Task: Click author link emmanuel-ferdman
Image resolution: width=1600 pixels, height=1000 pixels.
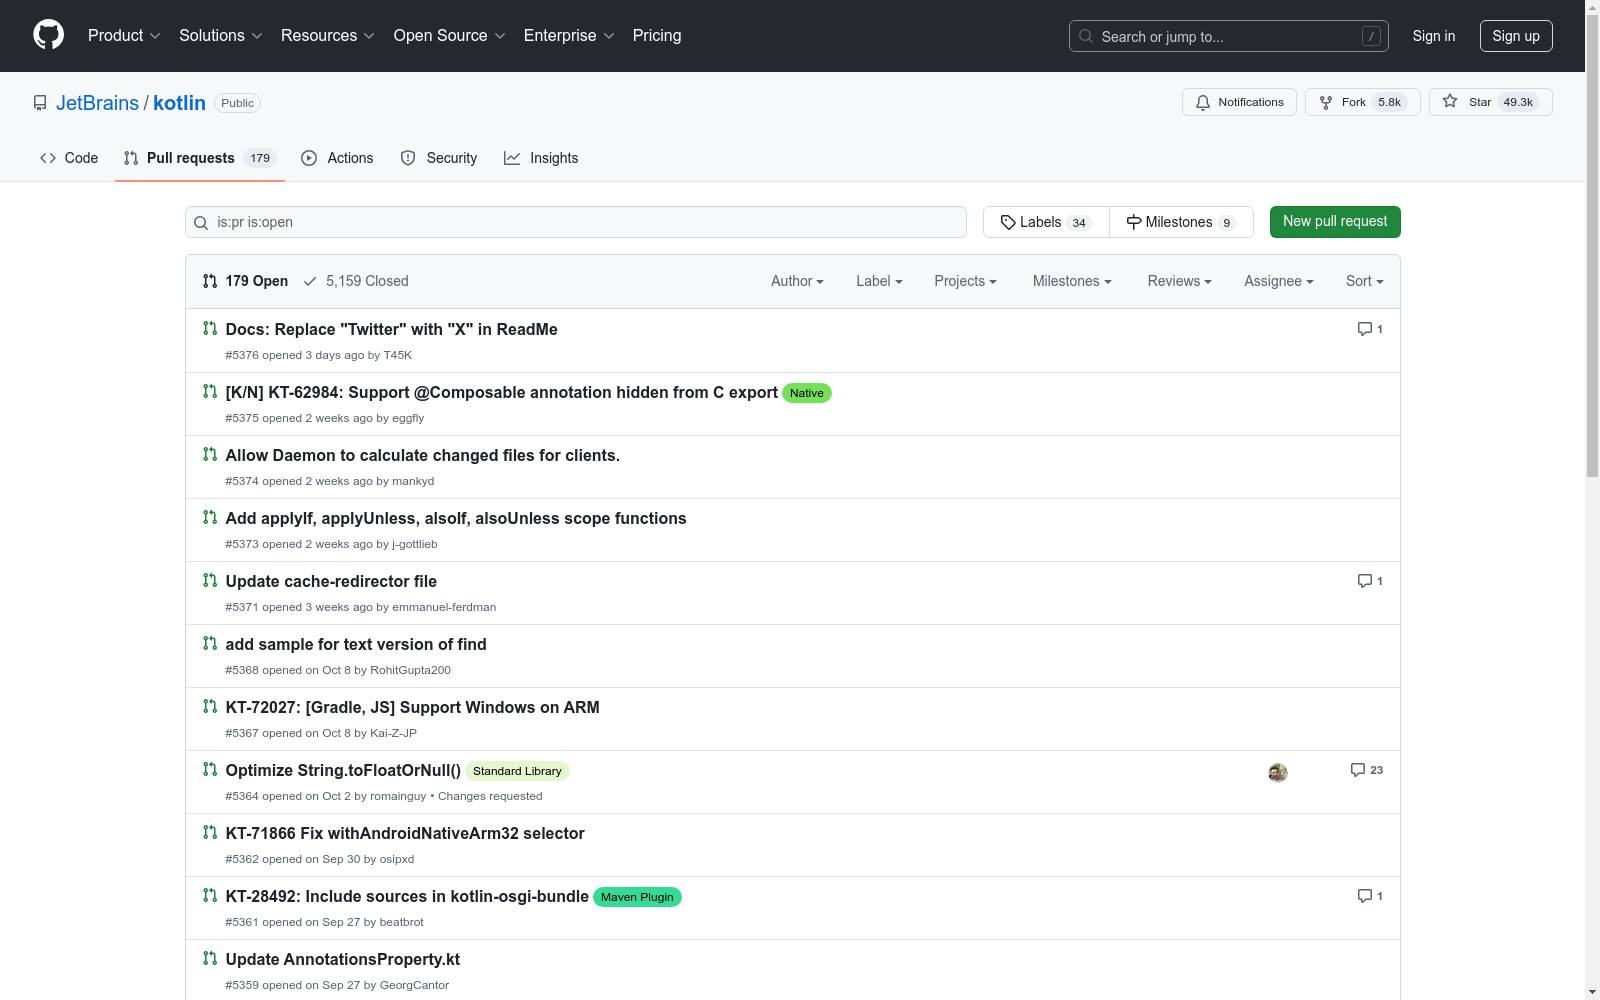Action: [444, 607]
